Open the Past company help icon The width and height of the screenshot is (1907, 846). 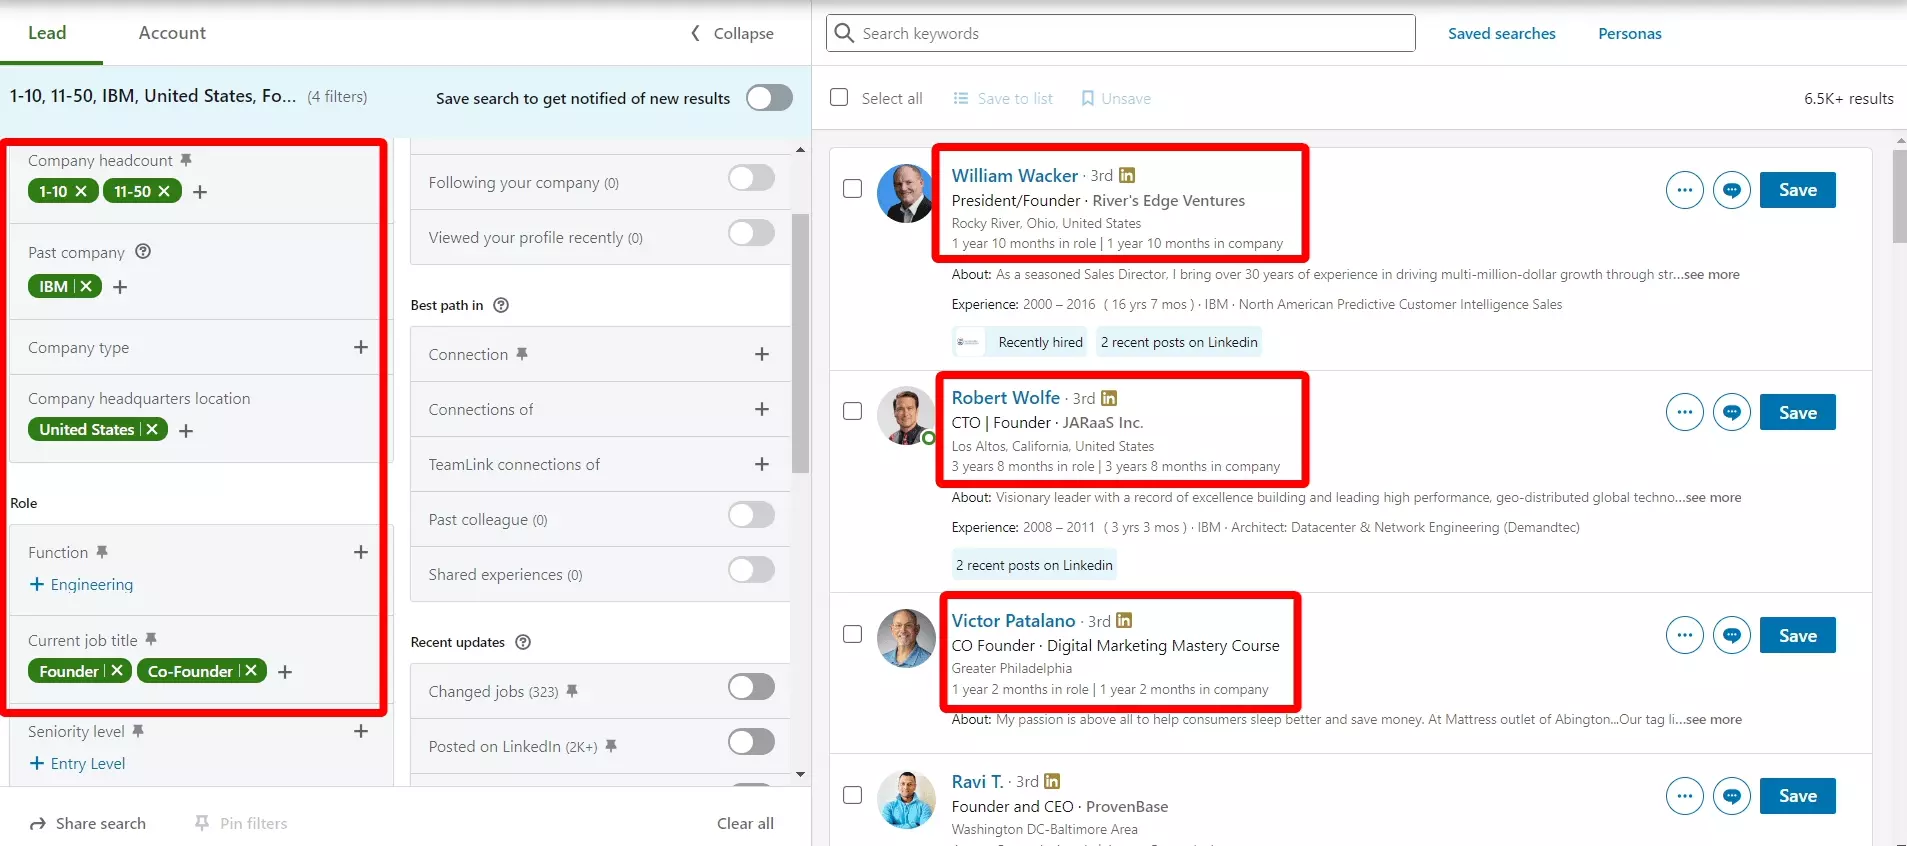[143, 251]
